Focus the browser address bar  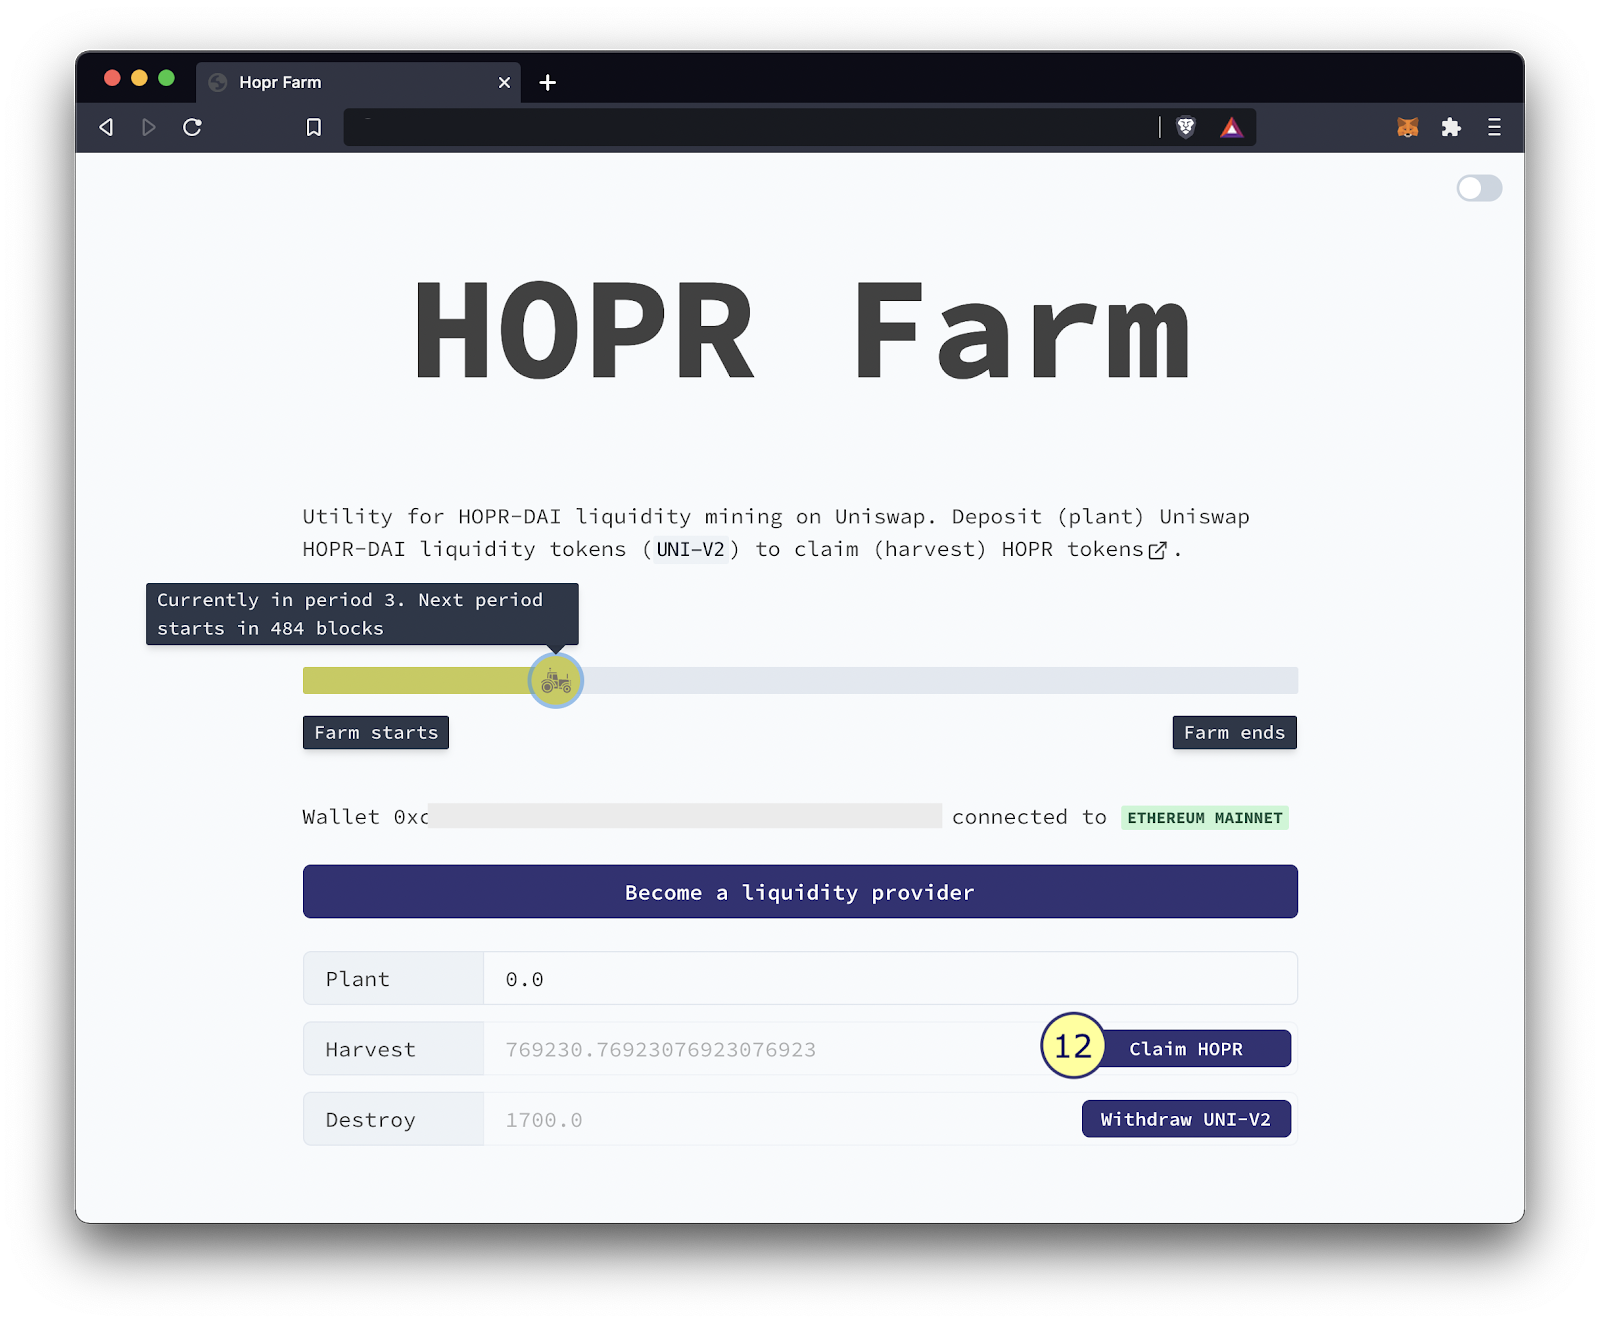(750, 127)
